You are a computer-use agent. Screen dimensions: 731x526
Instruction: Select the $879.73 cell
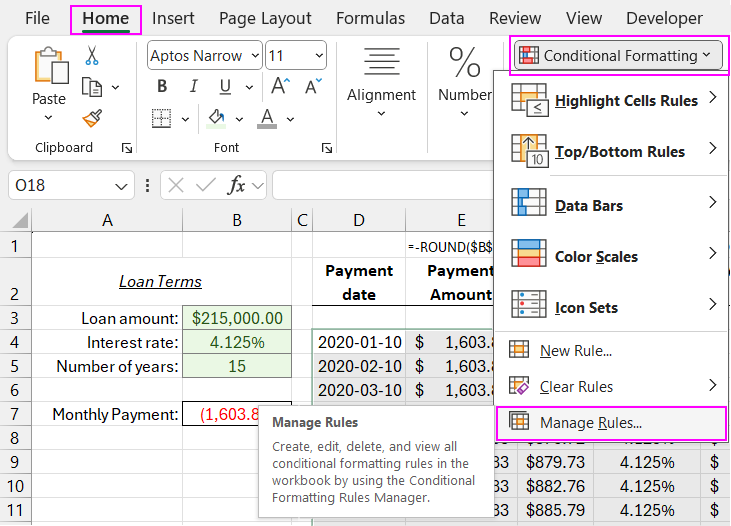coord(555,462)
